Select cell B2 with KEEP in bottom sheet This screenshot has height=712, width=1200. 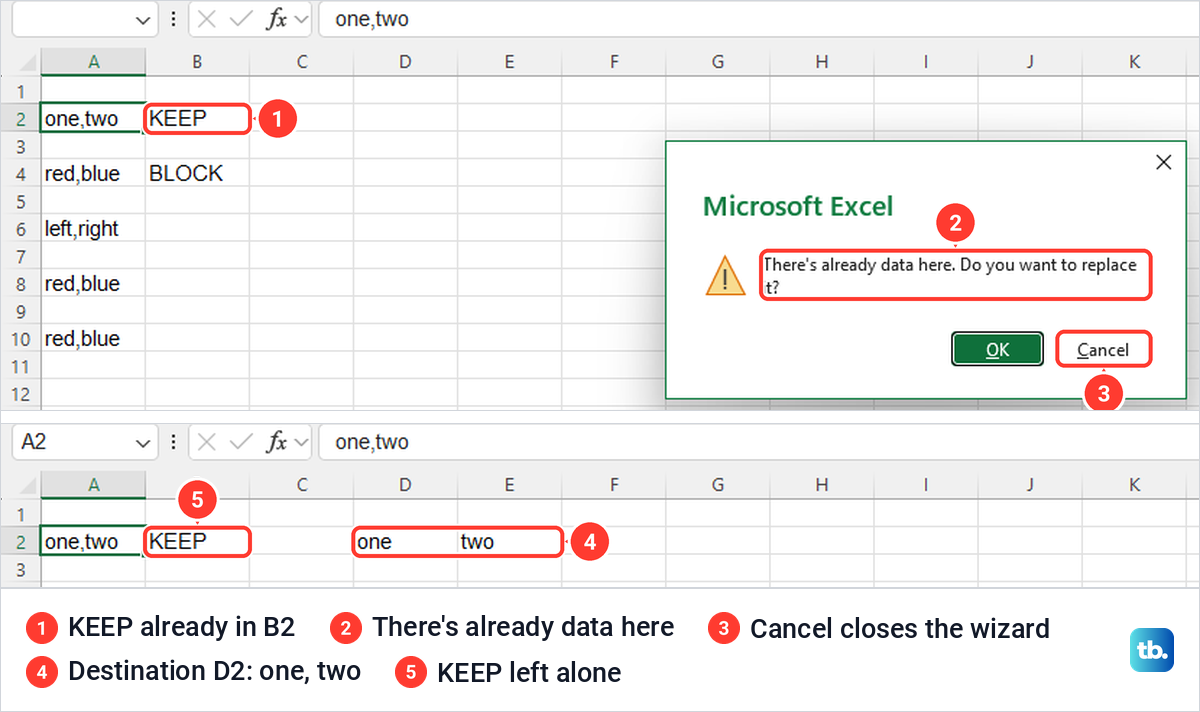tap(197, 542)
